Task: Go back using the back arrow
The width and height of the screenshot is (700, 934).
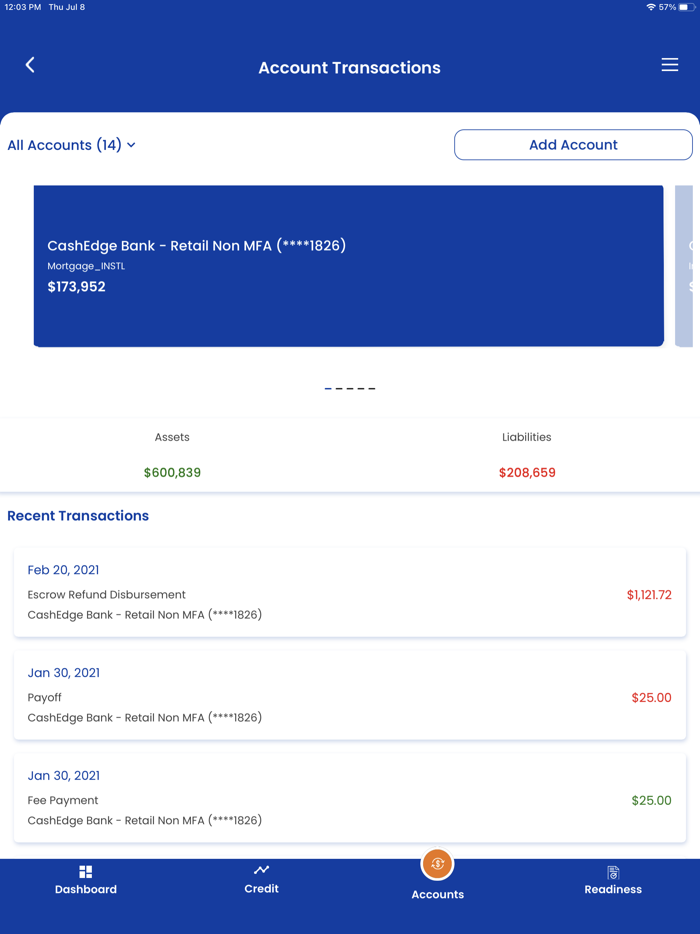Action: (29, 64)
